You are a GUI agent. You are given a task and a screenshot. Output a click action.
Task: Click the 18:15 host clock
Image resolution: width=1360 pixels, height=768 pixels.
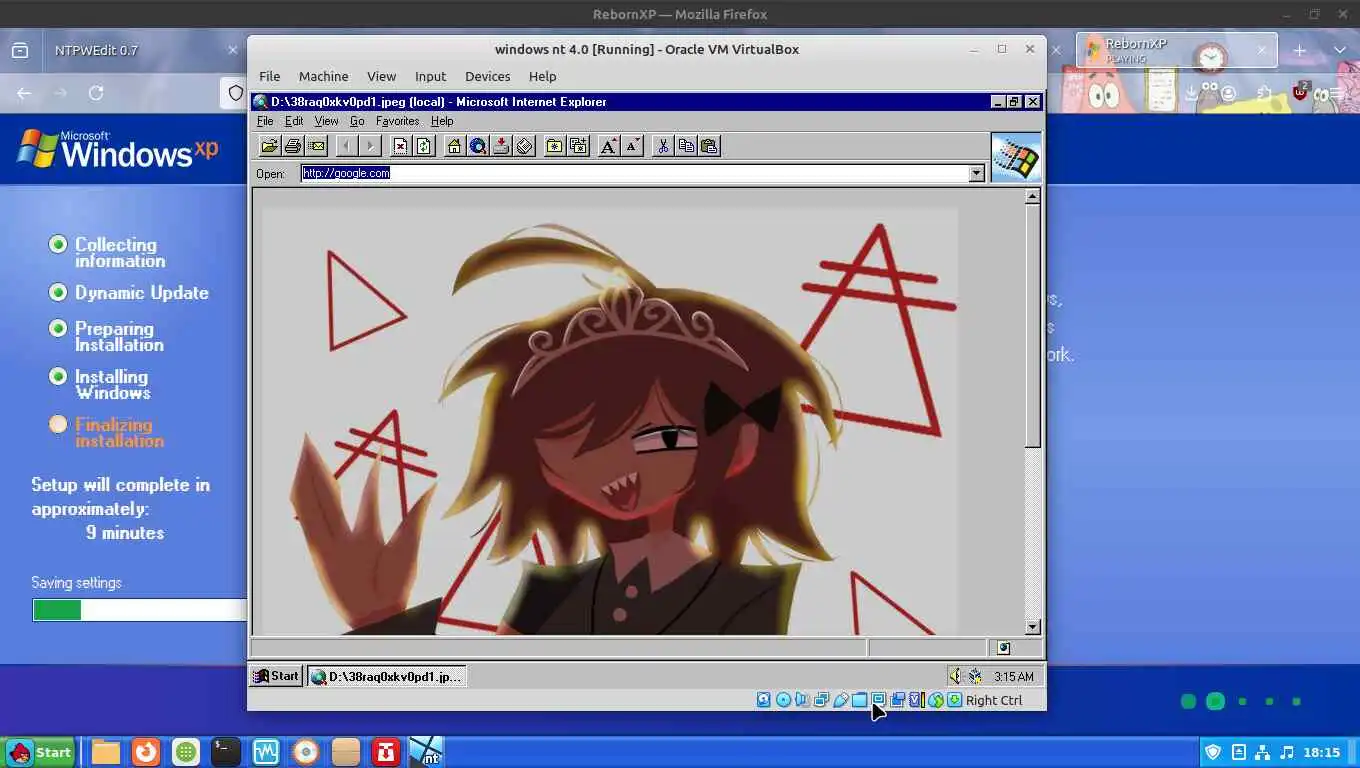pos(1321,752)
